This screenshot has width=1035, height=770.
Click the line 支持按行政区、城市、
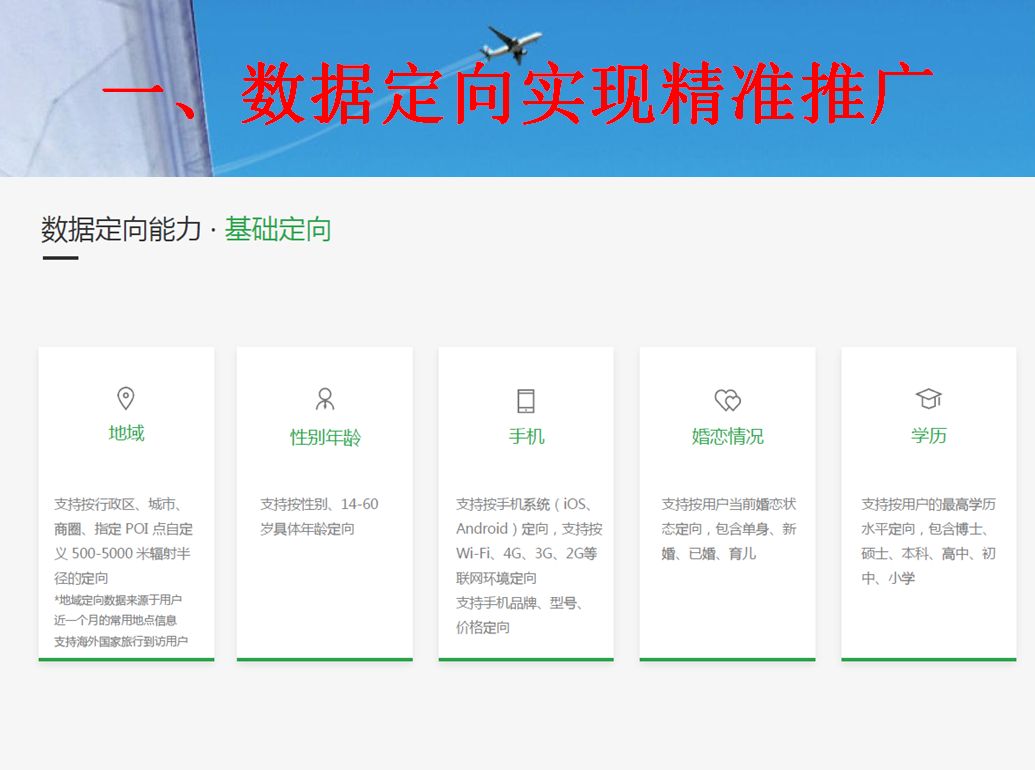point(118,505)
